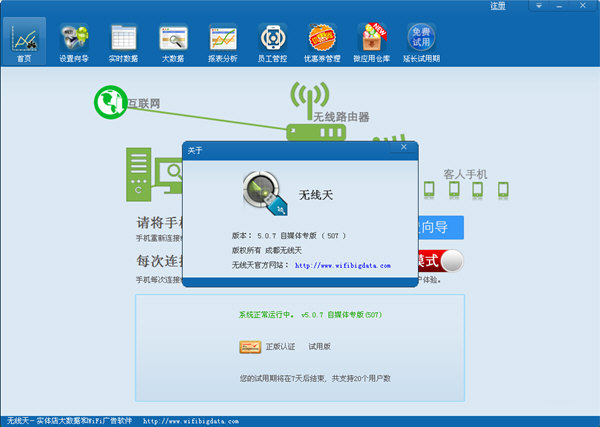
Task: Open the 首页 home toolbar icon
Action: 24,41
